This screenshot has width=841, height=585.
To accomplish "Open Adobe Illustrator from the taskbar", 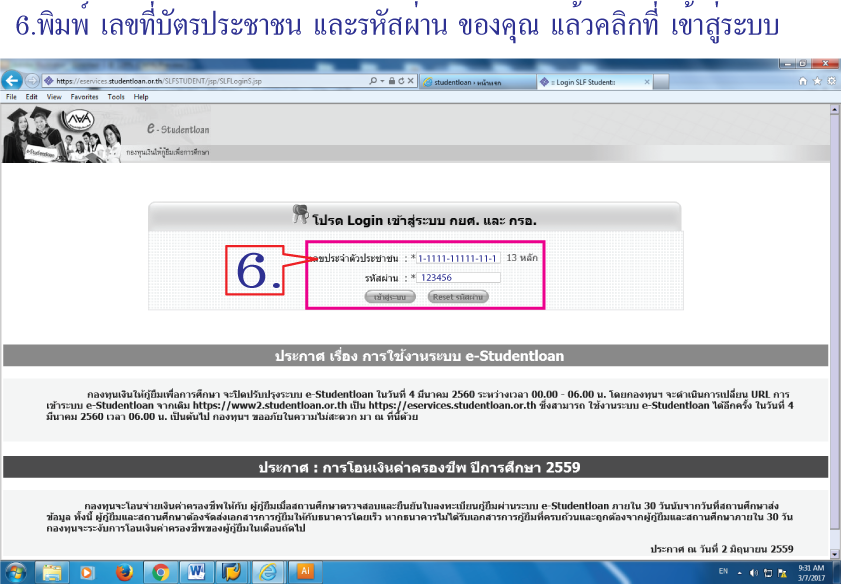I will point(305,573).
